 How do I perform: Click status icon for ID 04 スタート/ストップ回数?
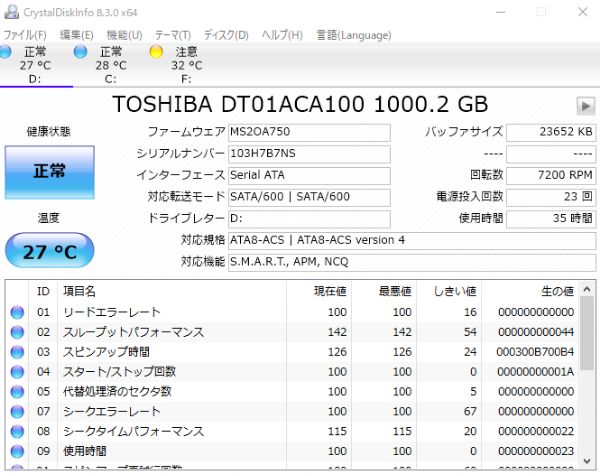tap(17, 372)
